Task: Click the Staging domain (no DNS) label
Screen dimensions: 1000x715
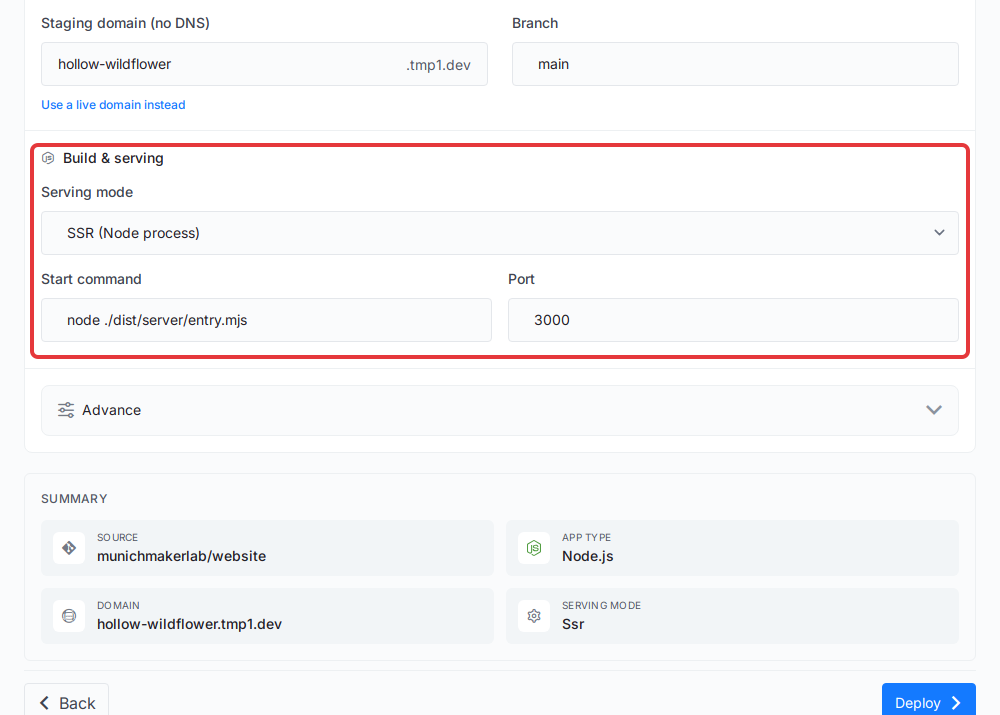Action: click(x=125, y=24)
